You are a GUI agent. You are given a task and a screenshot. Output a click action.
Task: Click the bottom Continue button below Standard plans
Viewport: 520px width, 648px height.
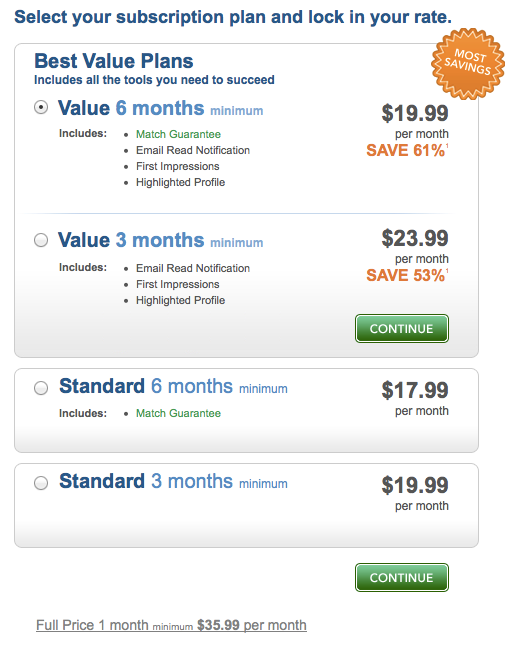402,577
